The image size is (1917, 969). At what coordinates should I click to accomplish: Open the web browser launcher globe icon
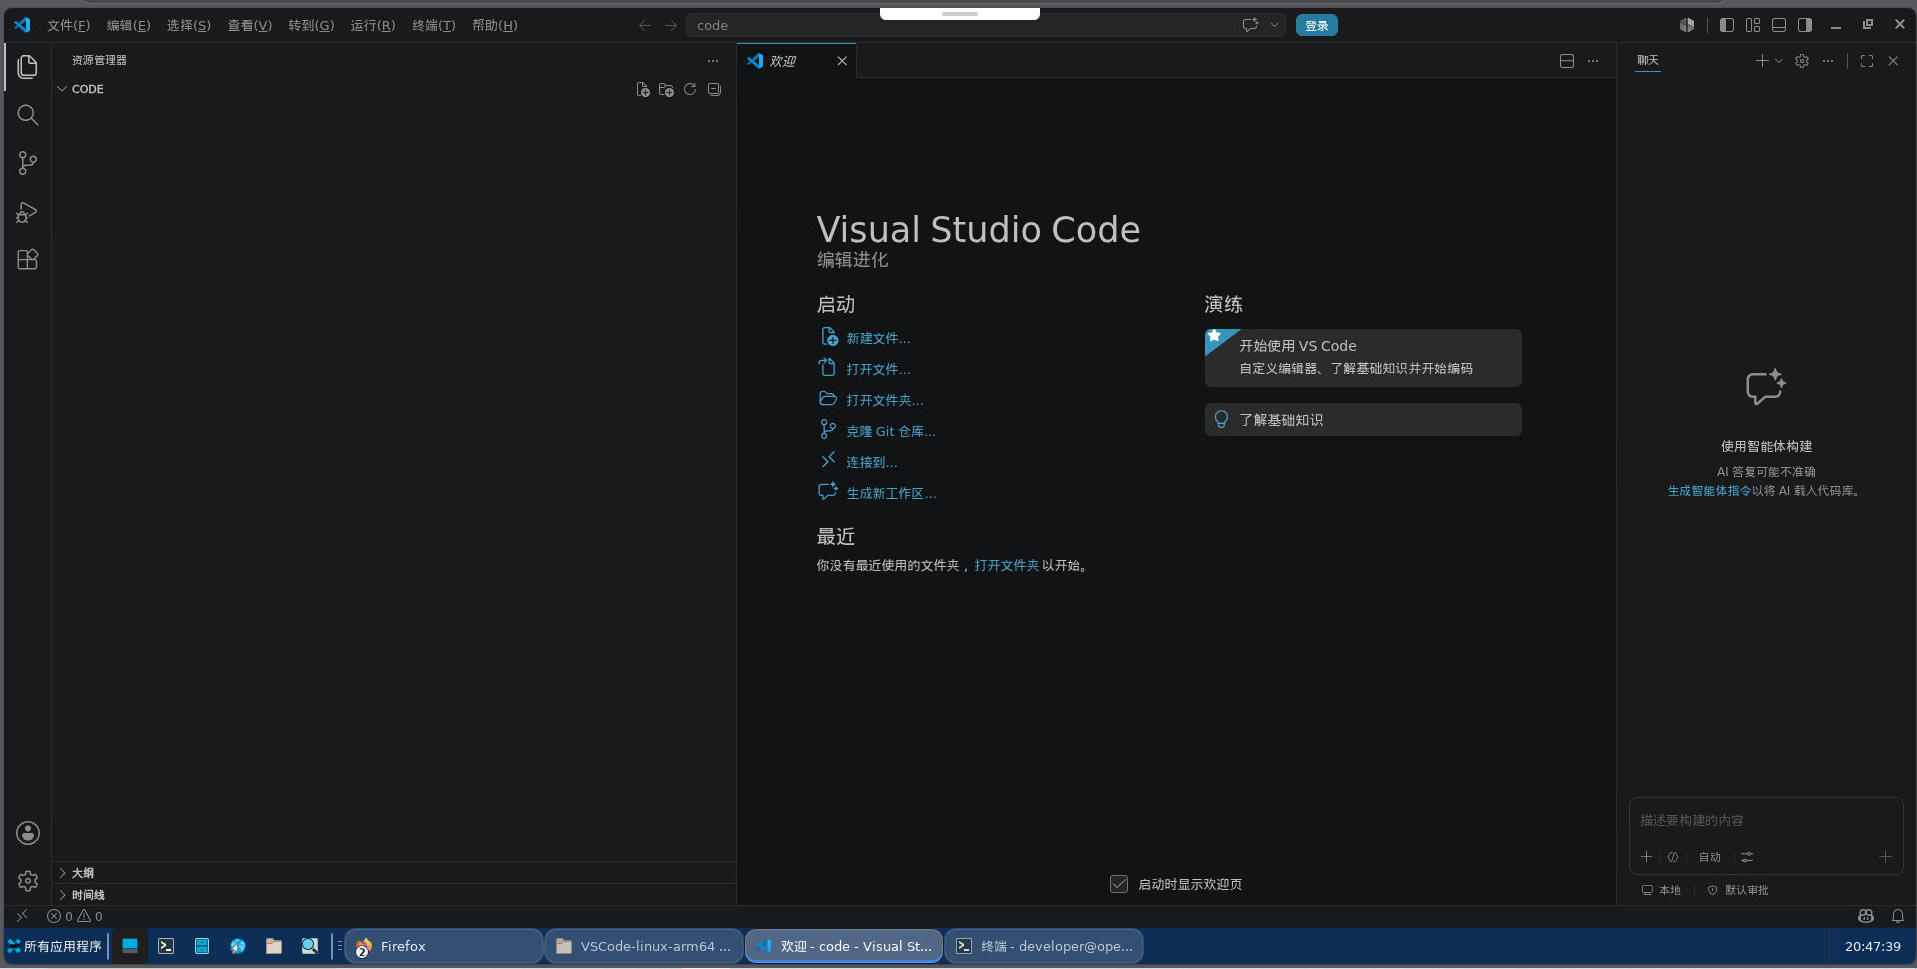[x=238, y=946]
